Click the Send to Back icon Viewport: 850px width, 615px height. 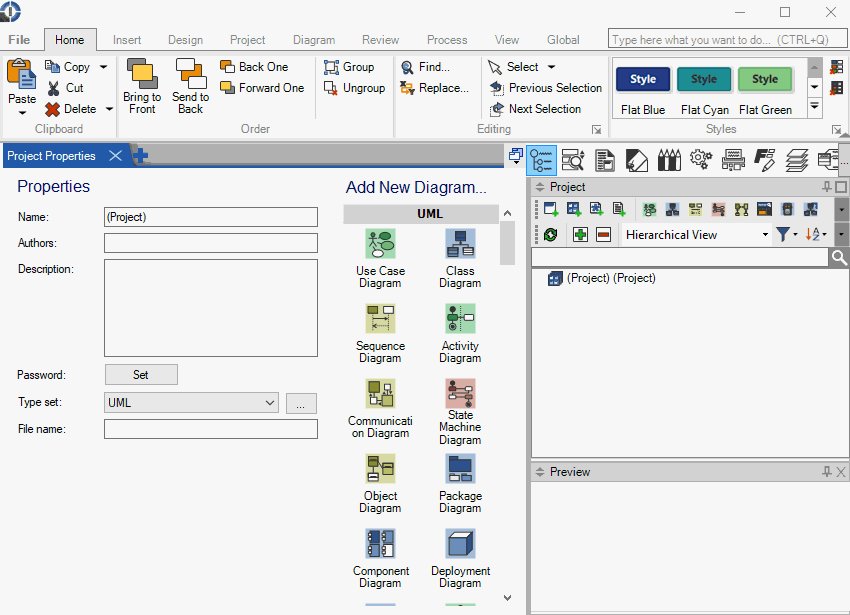click(190, 74)
